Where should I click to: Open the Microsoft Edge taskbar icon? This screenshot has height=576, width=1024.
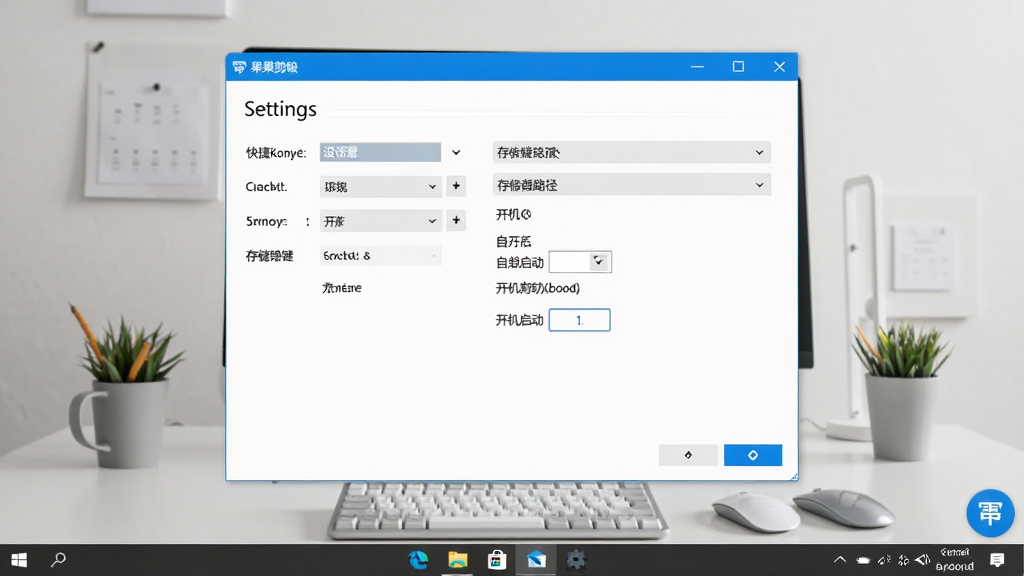419,560
